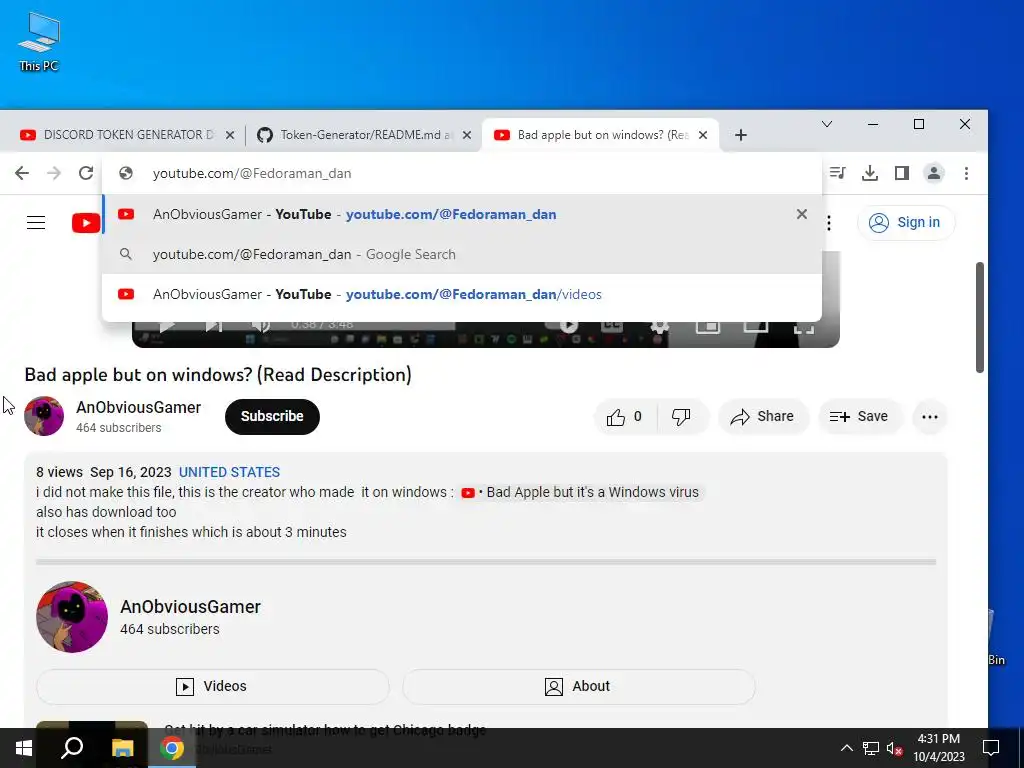The height and width of the screenshot is (768, 1024).
Task: Open AnObviousGamer channel name near Subscribe
Action: coord(138,408)
